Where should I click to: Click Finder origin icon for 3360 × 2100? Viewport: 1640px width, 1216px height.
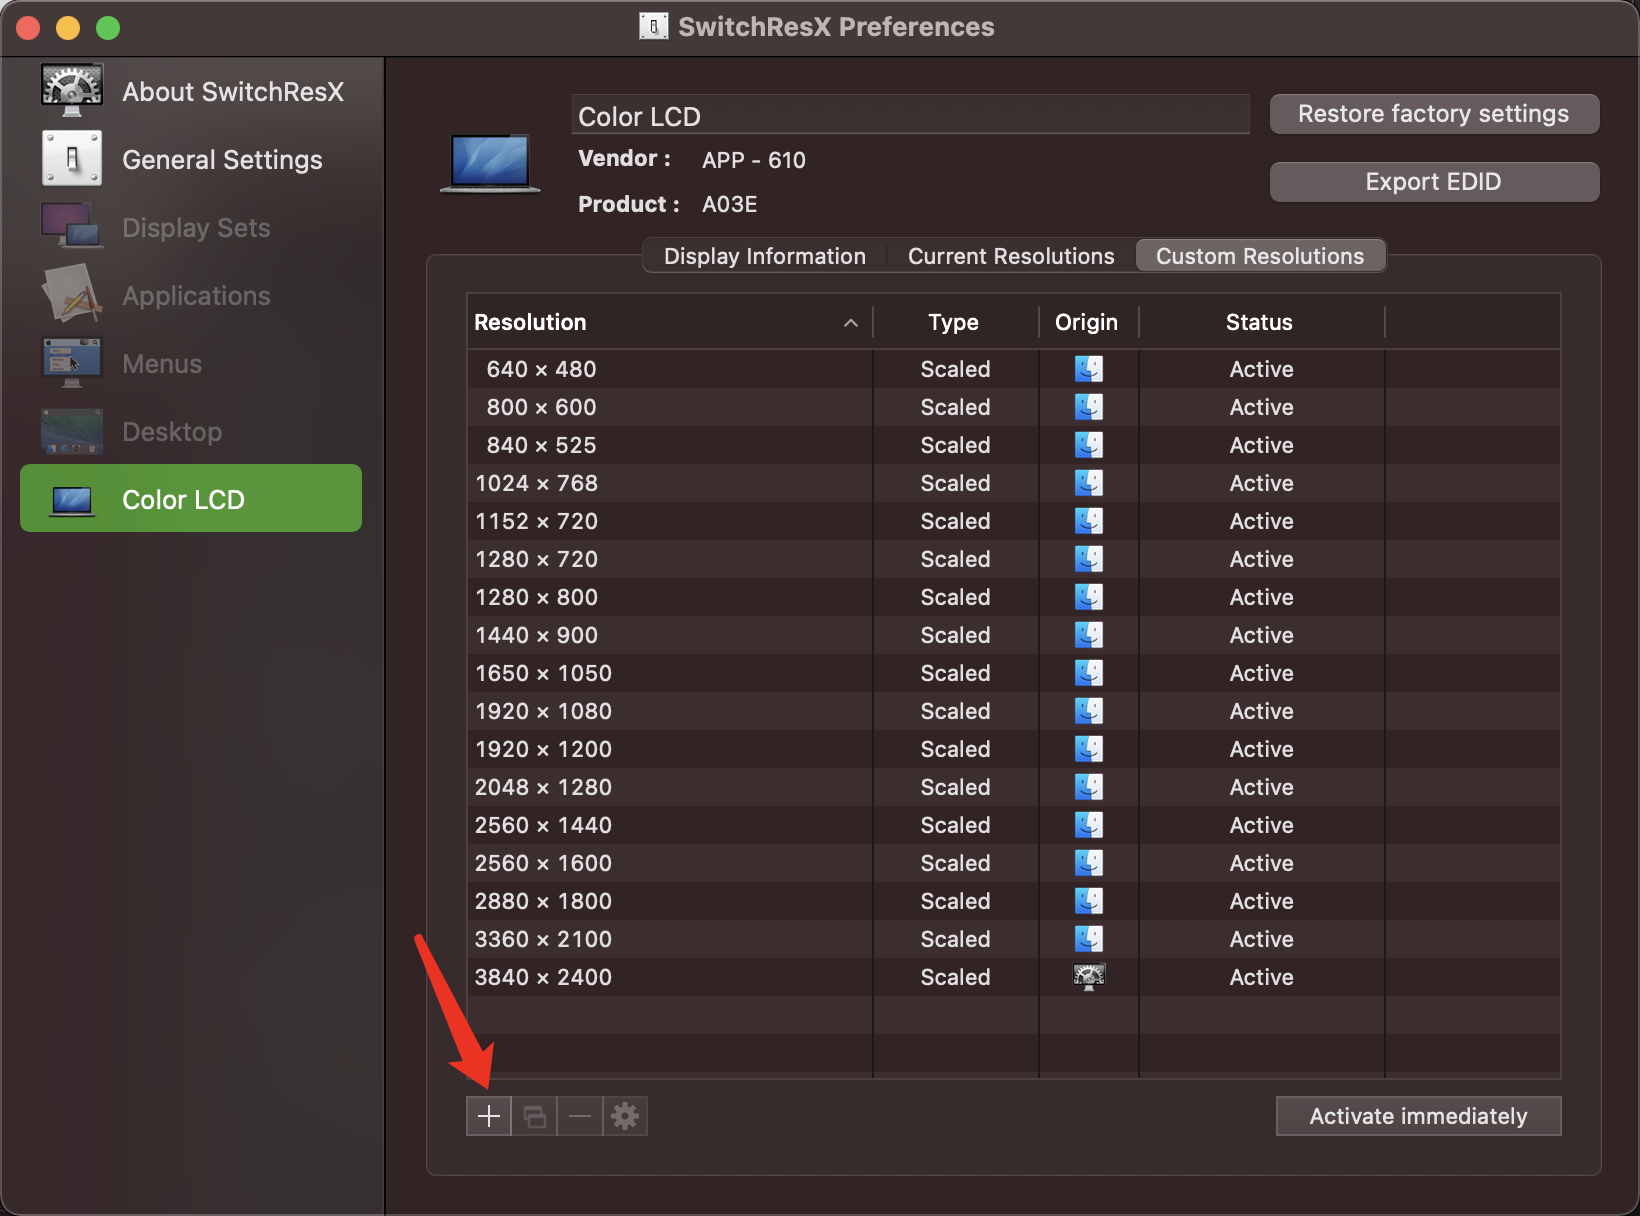[x=1089, y=939]
